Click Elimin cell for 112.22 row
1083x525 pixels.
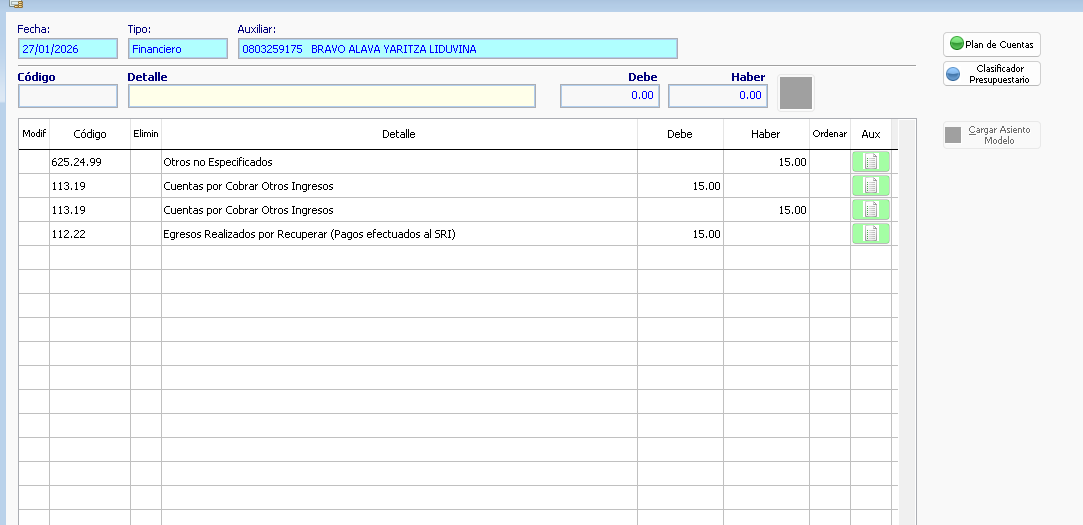[x=145, y=234]
